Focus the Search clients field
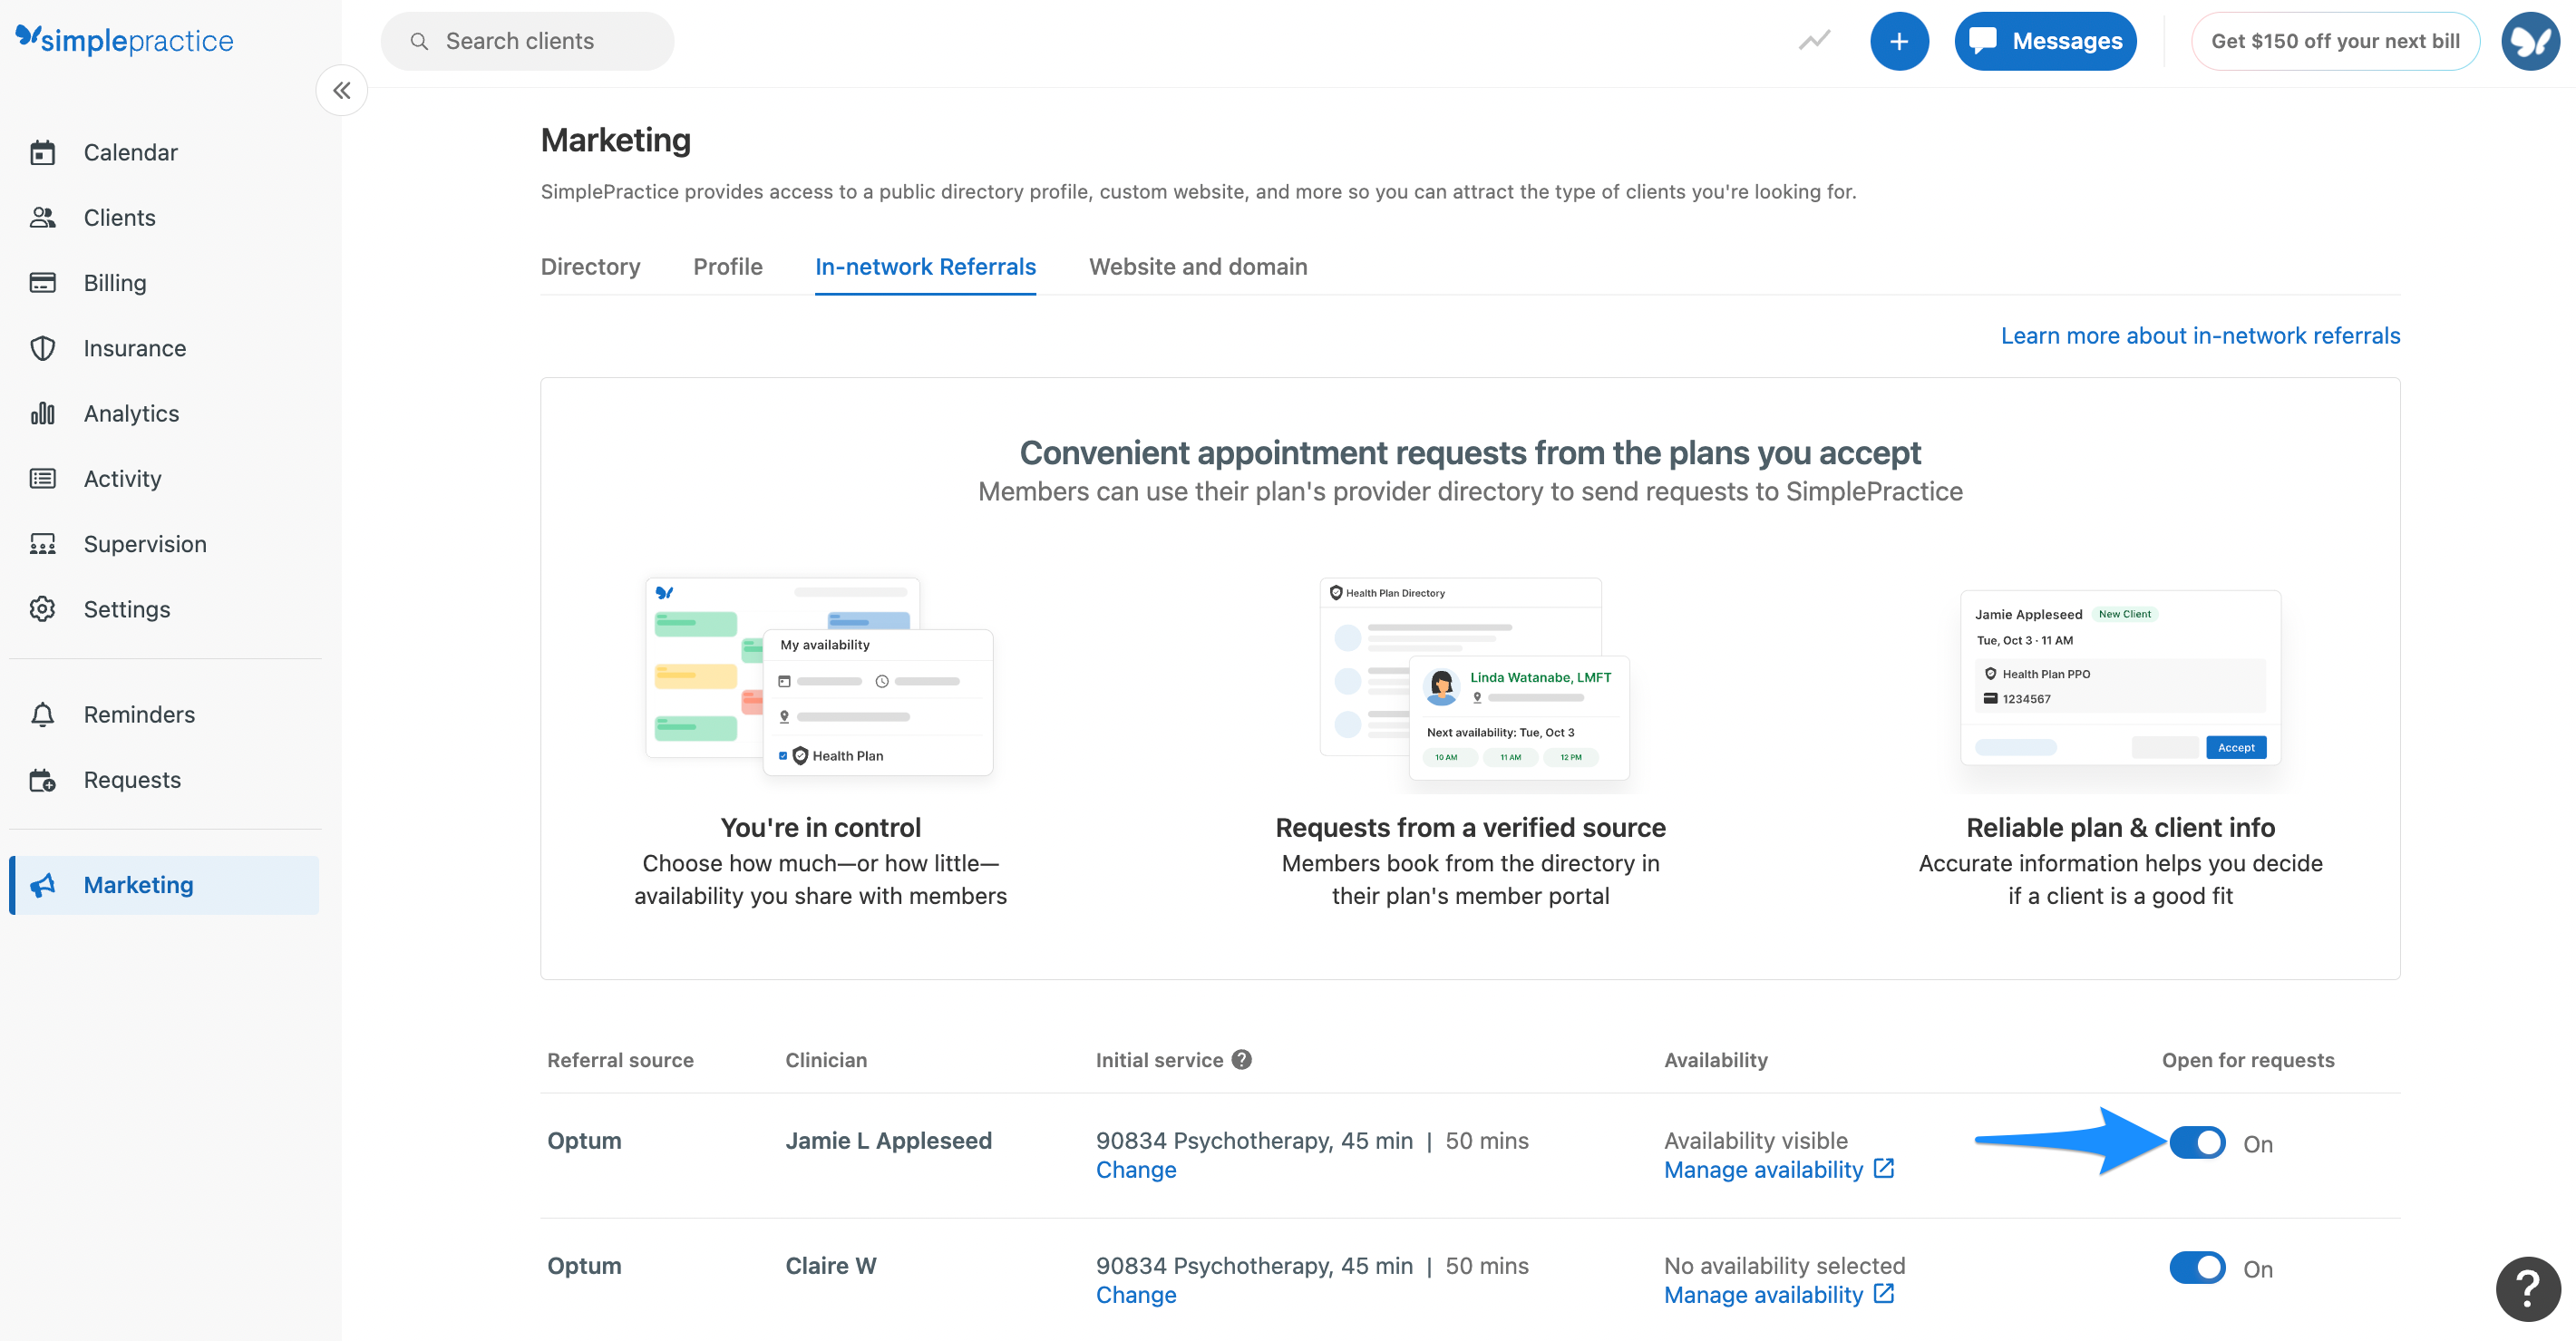 [527, 41]
